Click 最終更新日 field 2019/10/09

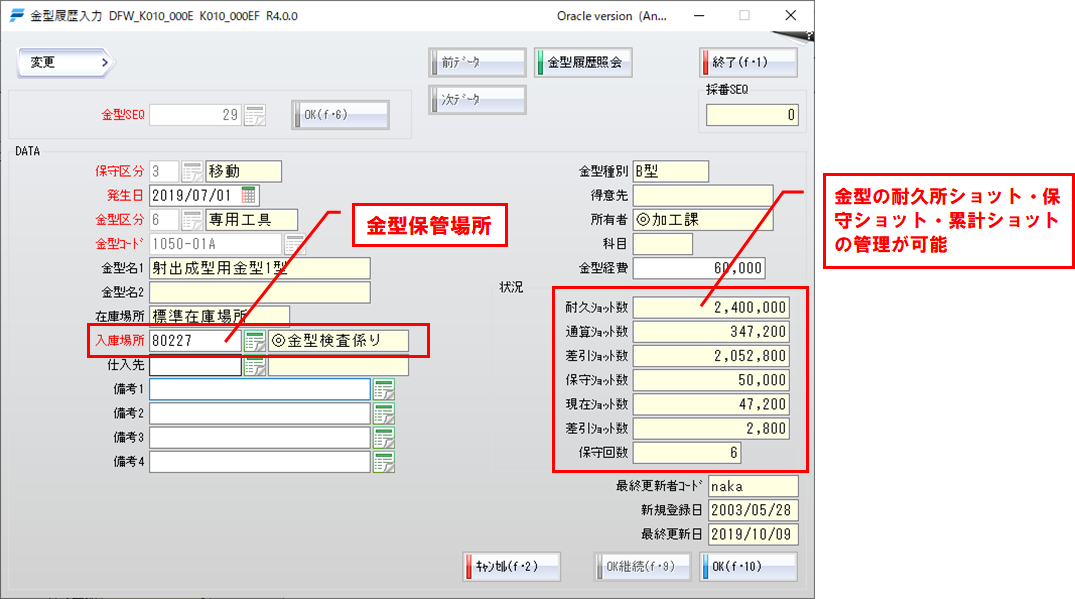pos(753,535)
